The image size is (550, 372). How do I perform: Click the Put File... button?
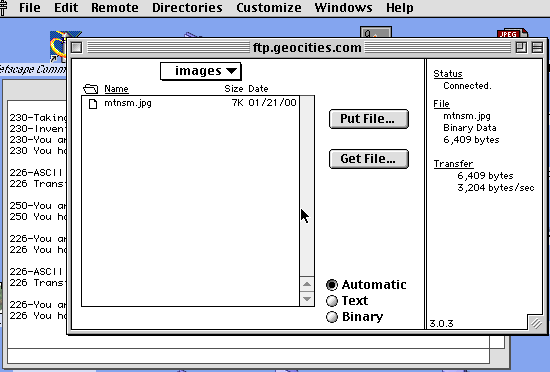pyautogui.click(x=369, y=119)
